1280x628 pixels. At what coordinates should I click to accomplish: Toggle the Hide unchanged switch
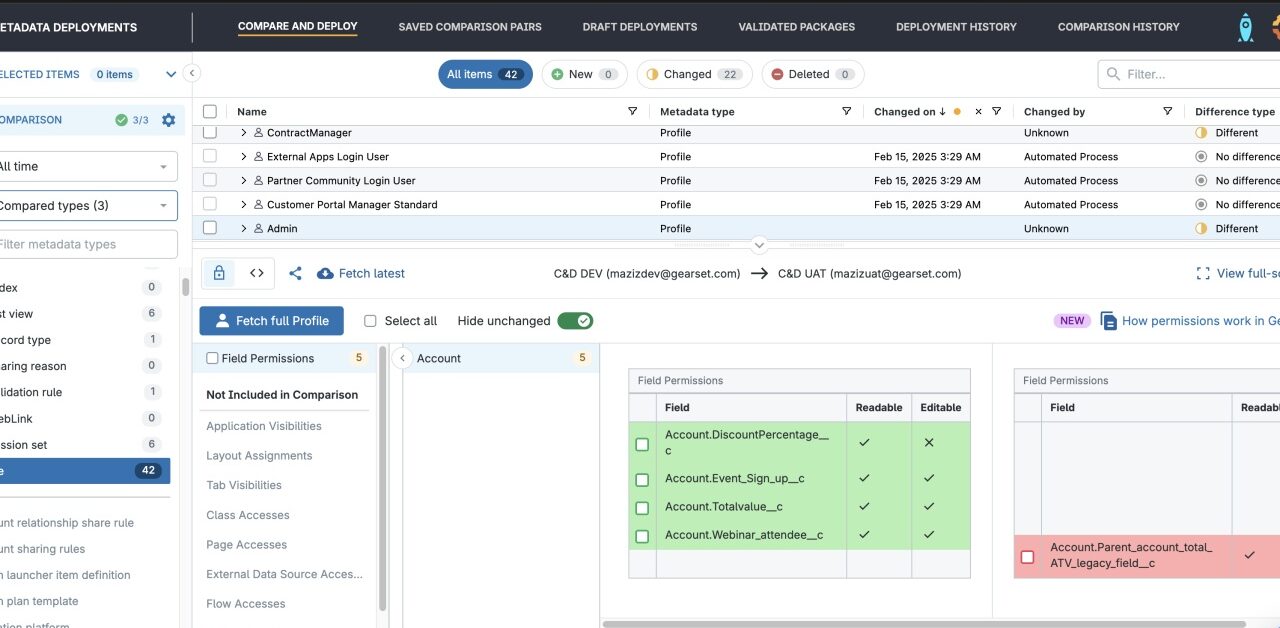[x=575, y=321]
